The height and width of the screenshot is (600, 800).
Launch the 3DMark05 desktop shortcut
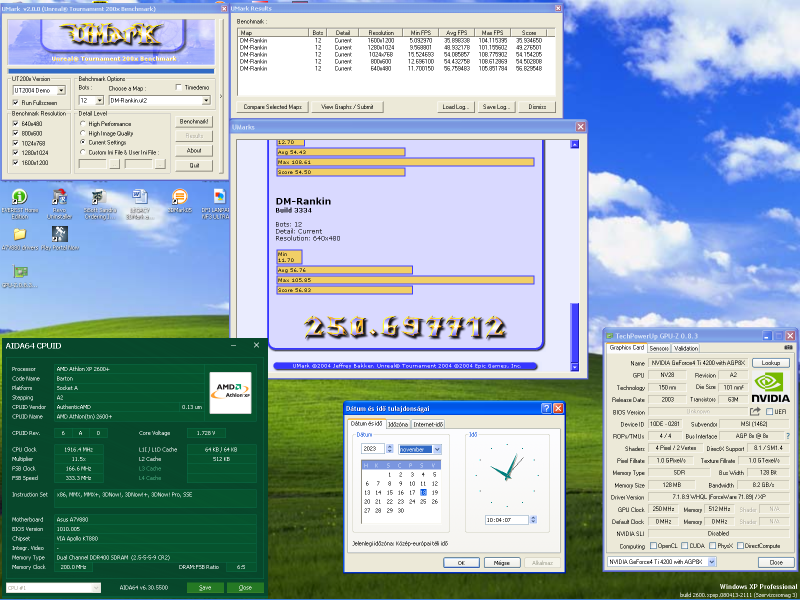point(179,197)
